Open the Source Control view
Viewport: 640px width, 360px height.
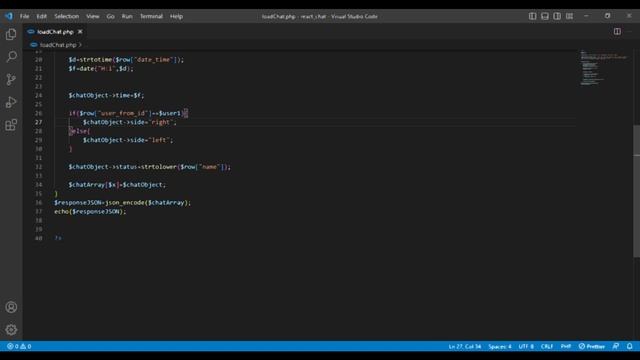coord(11,79)
